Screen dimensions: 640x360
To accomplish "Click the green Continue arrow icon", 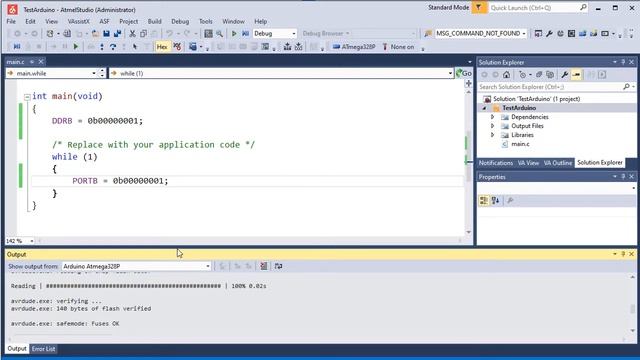I will (x=76, y=47).
